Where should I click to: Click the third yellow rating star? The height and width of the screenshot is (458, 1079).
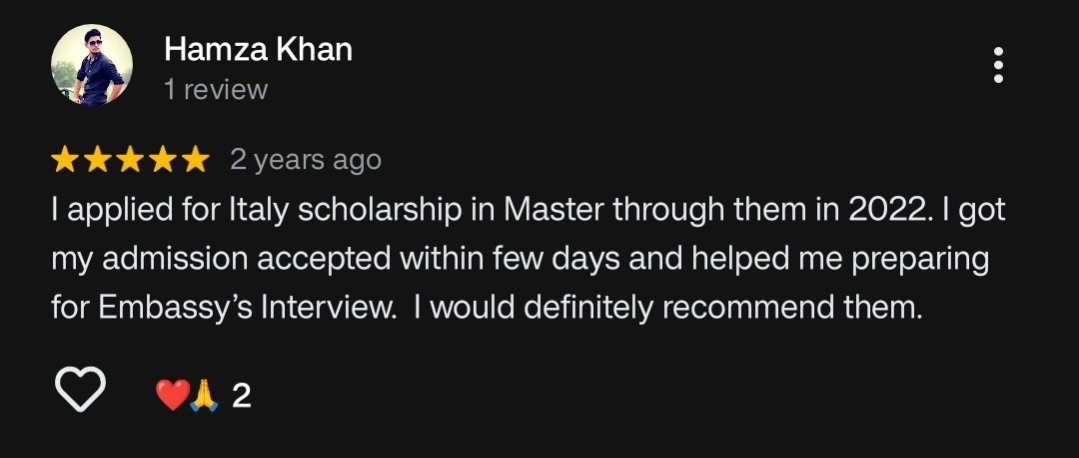coord(131,159)
